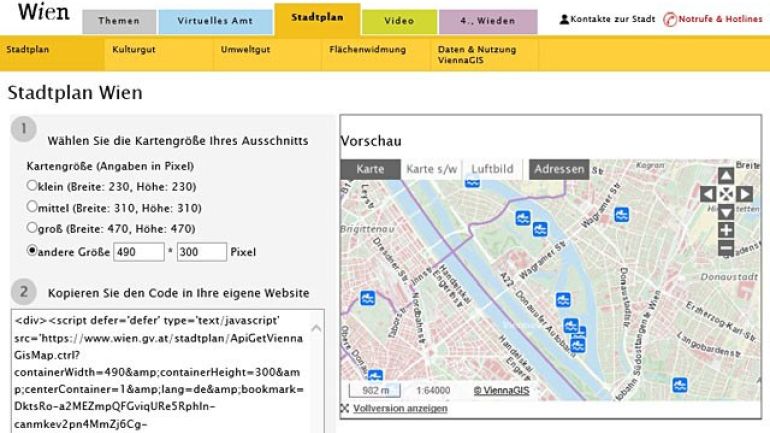Switch the map to the Karte view
The height and width of the screenshot is (433, 770).
click(x=370, y=169)
